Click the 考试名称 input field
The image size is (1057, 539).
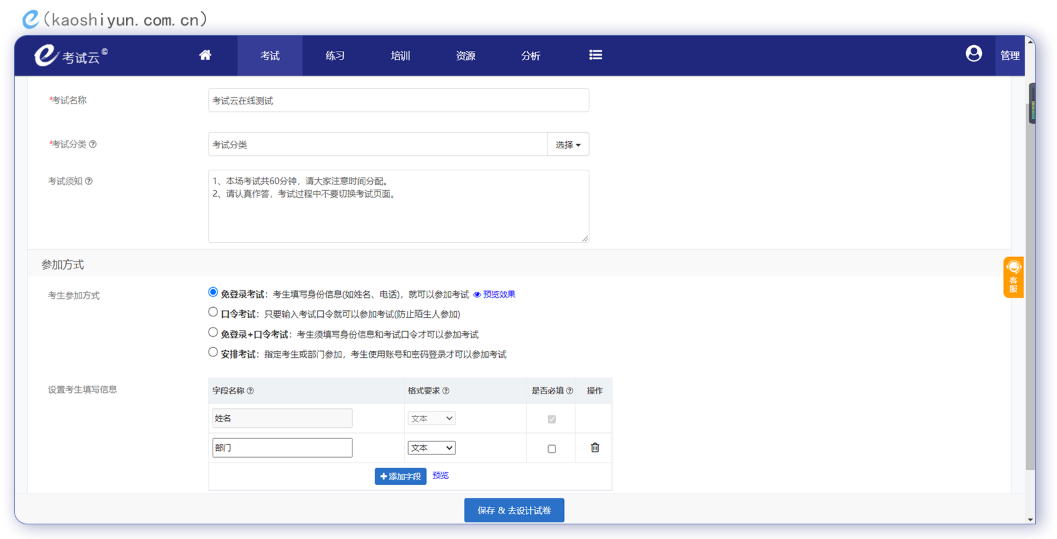(398, 101)
